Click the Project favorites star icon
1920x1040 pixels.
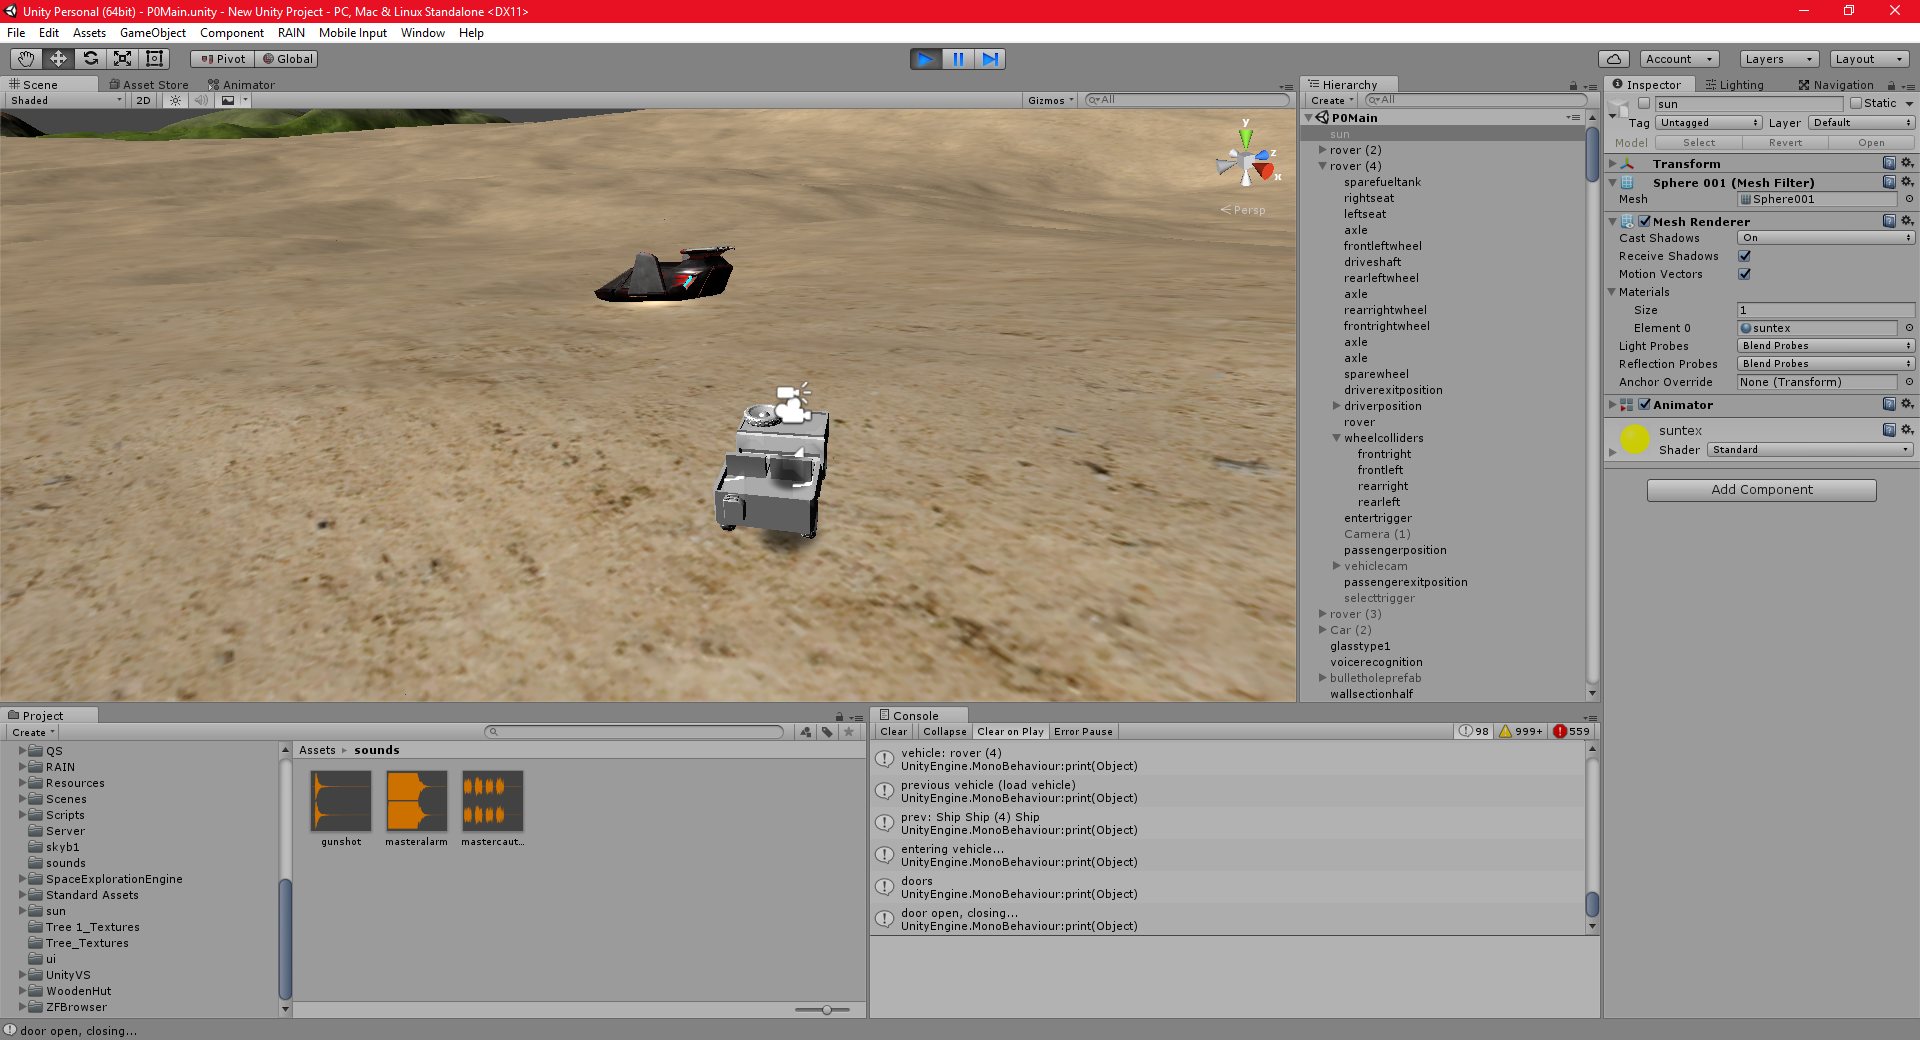849,732
